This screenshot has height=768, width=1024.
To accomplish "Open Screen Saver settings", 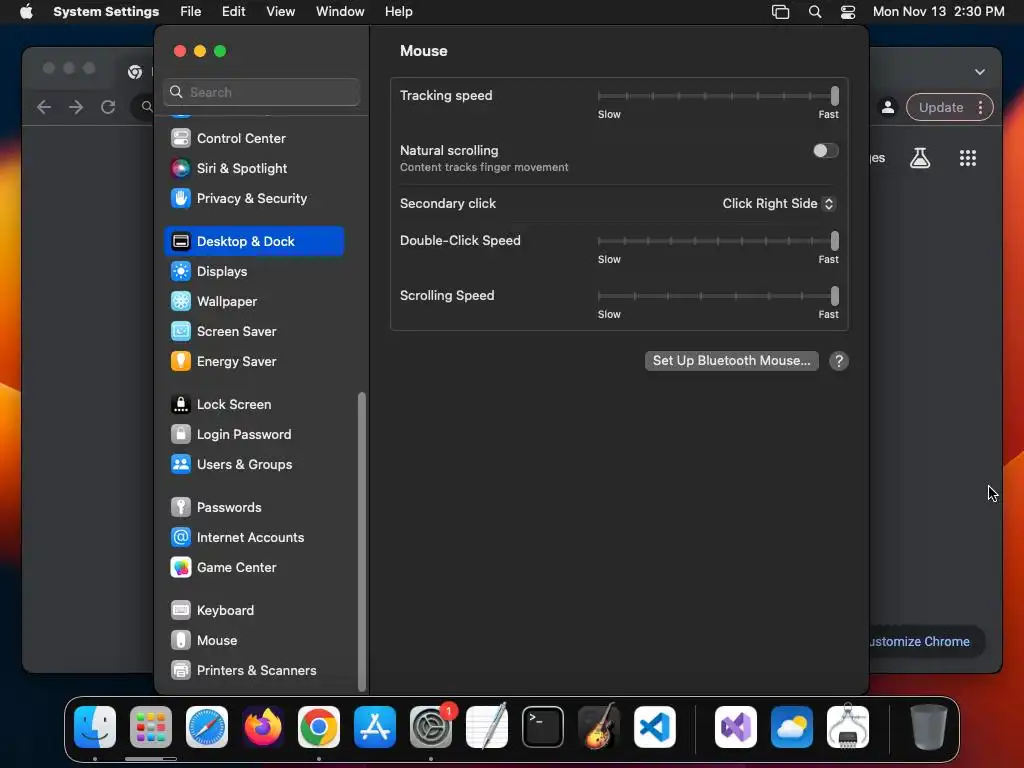I will tap(254, 331).
